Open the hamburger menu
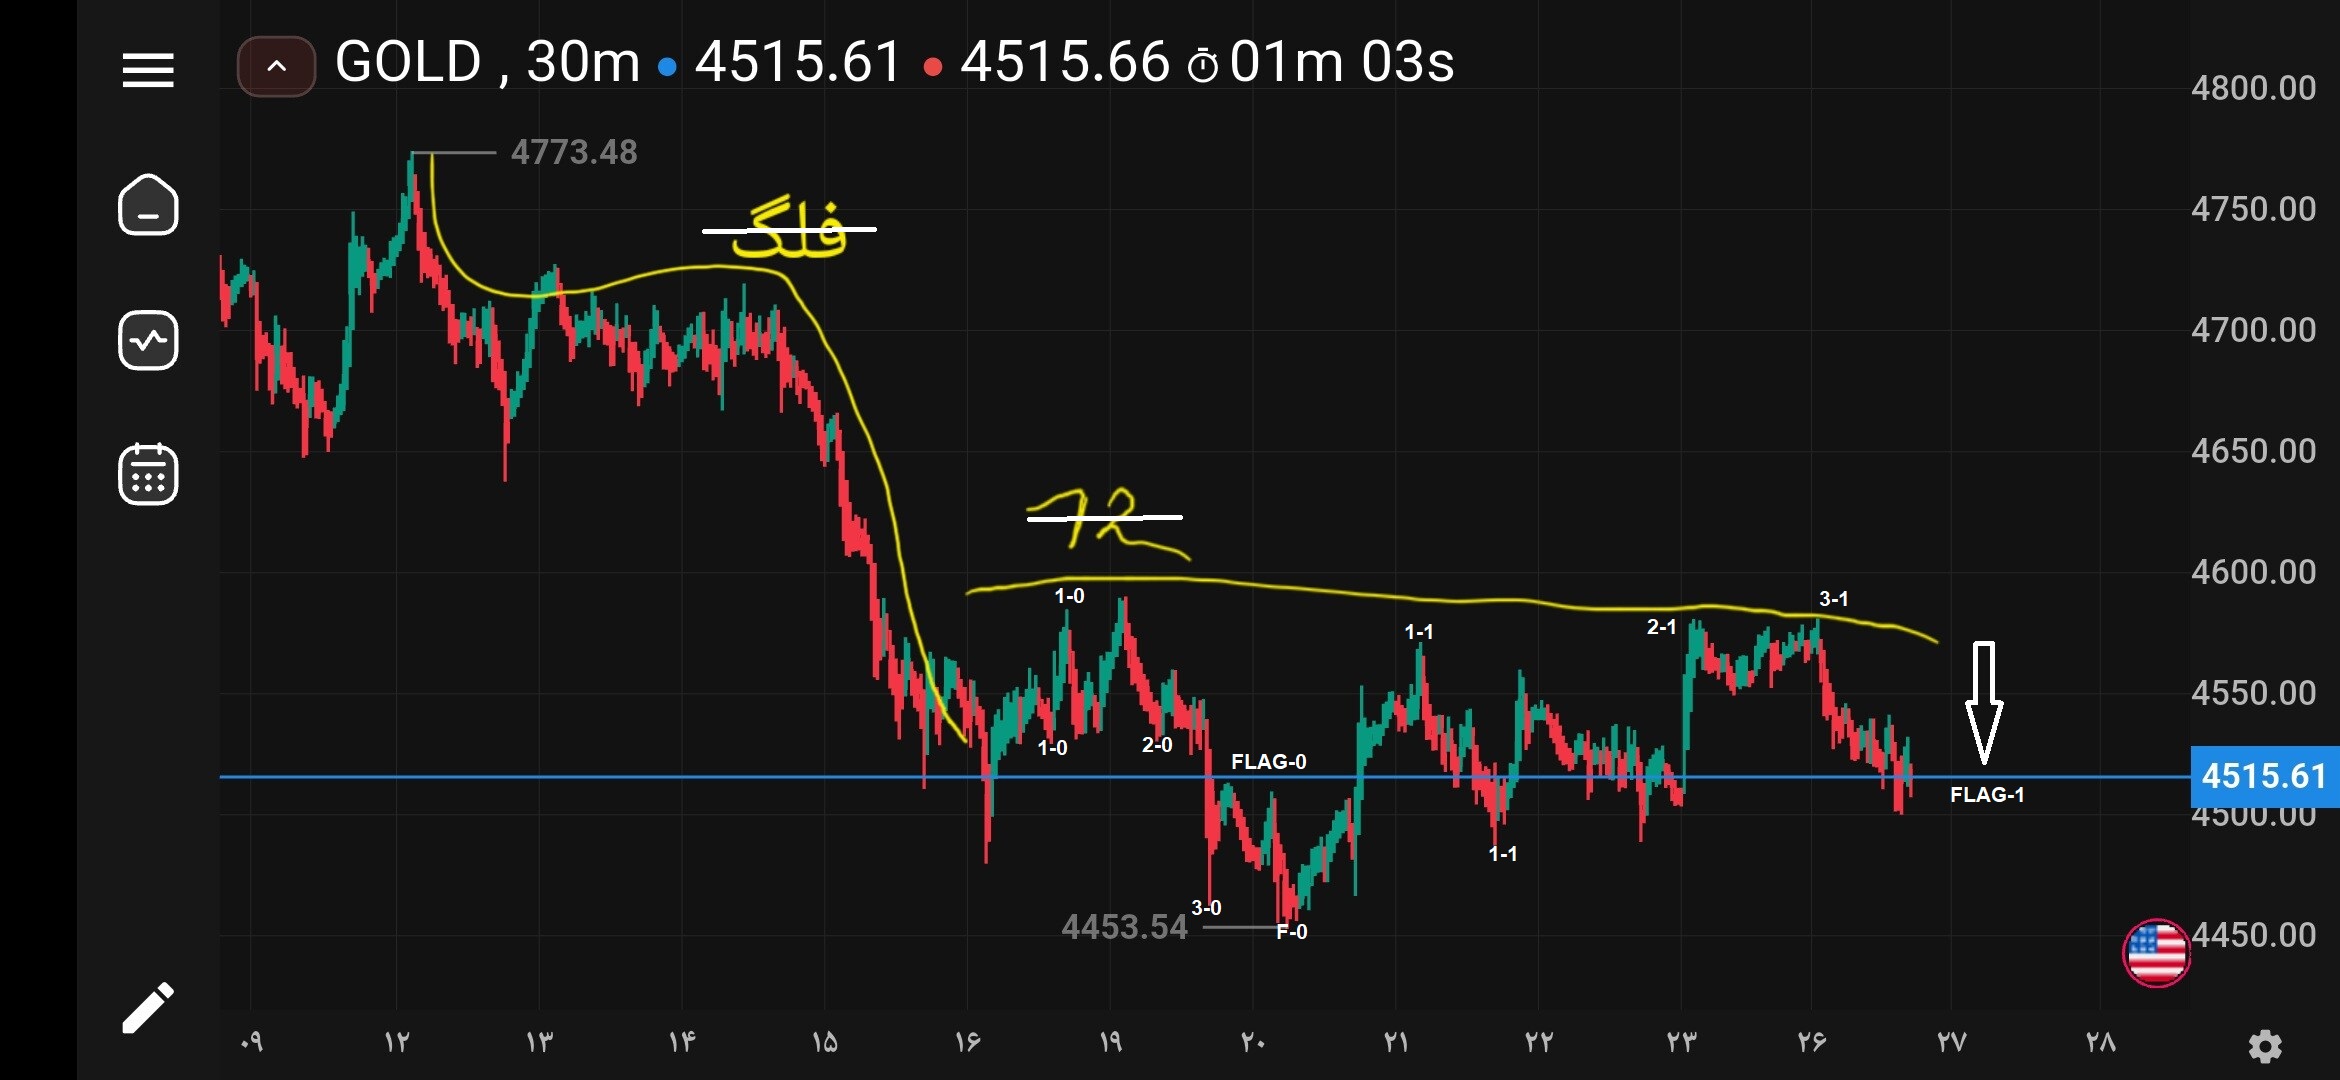Screen dimensions: 2340x1080 coord(148,70)
